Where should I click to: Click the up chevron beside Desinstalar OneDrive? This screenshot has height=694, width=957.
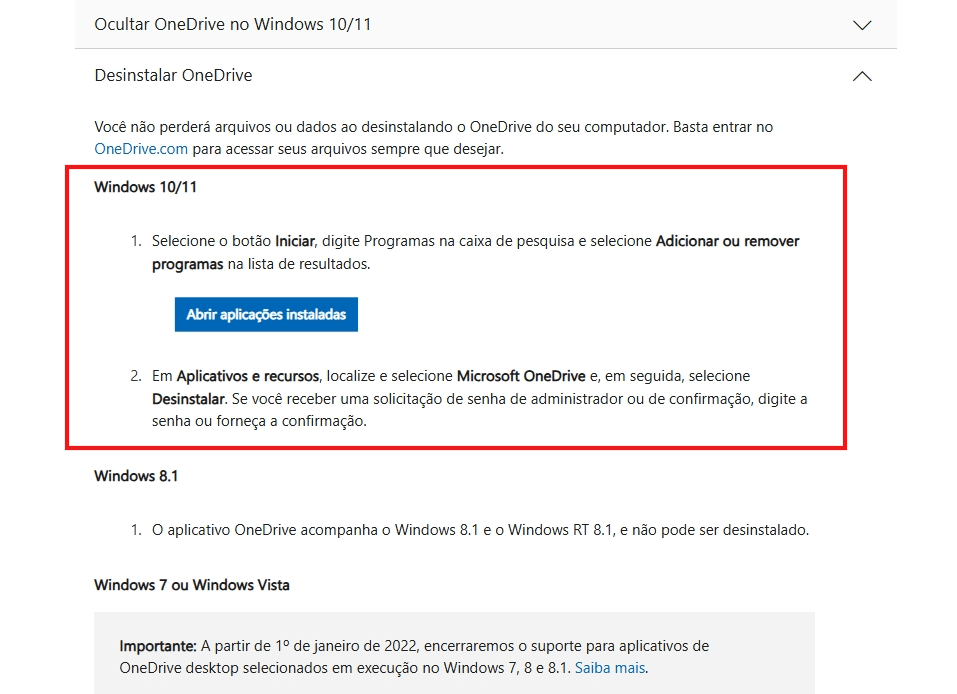point(862,76)
